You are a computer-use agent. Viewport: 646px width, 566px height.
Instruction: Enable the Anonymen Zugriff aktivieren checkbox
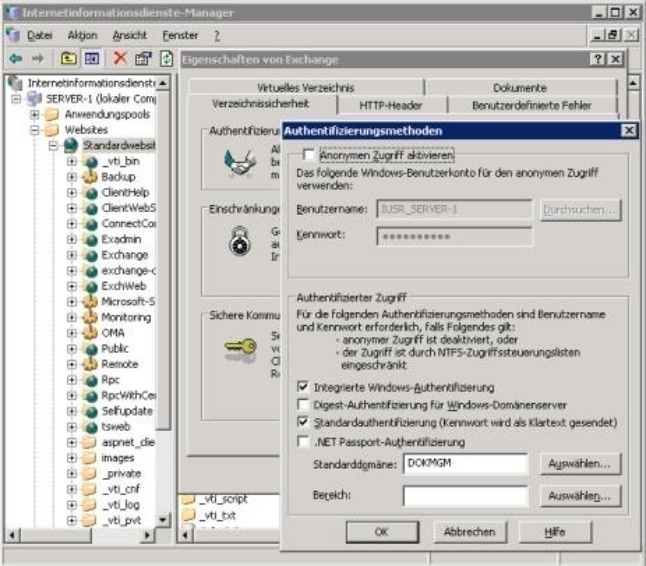308,155
